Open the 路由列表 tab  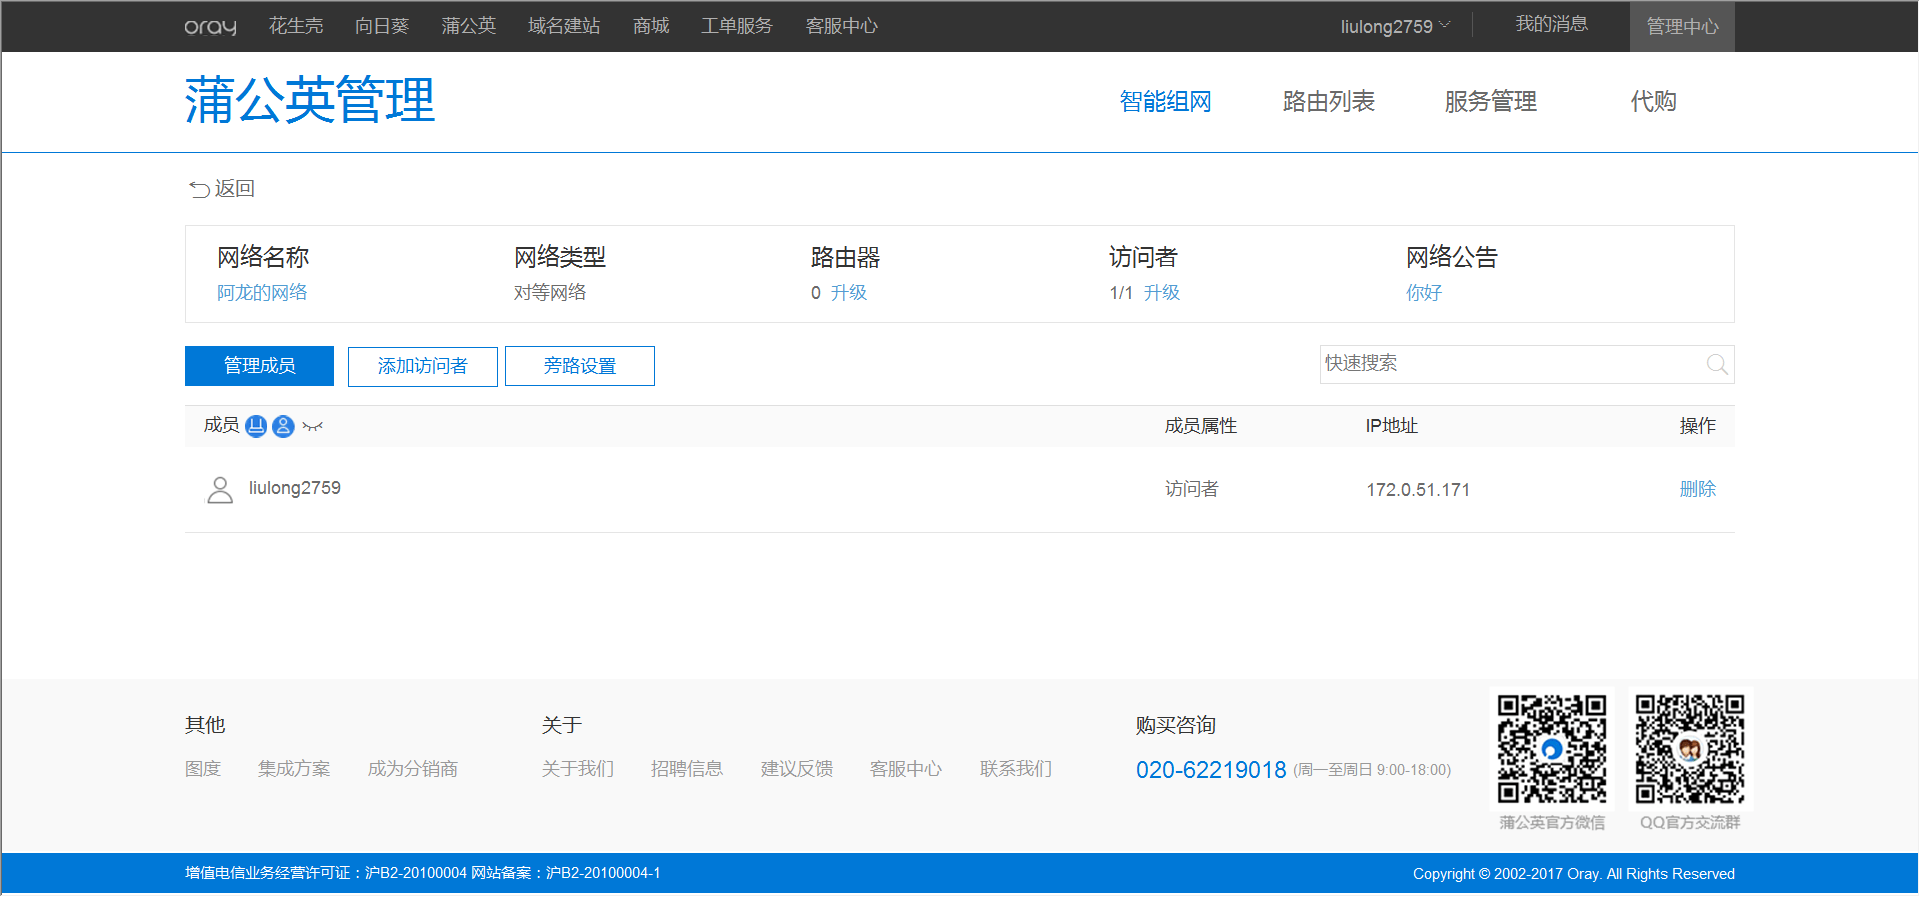[1328, 101]
